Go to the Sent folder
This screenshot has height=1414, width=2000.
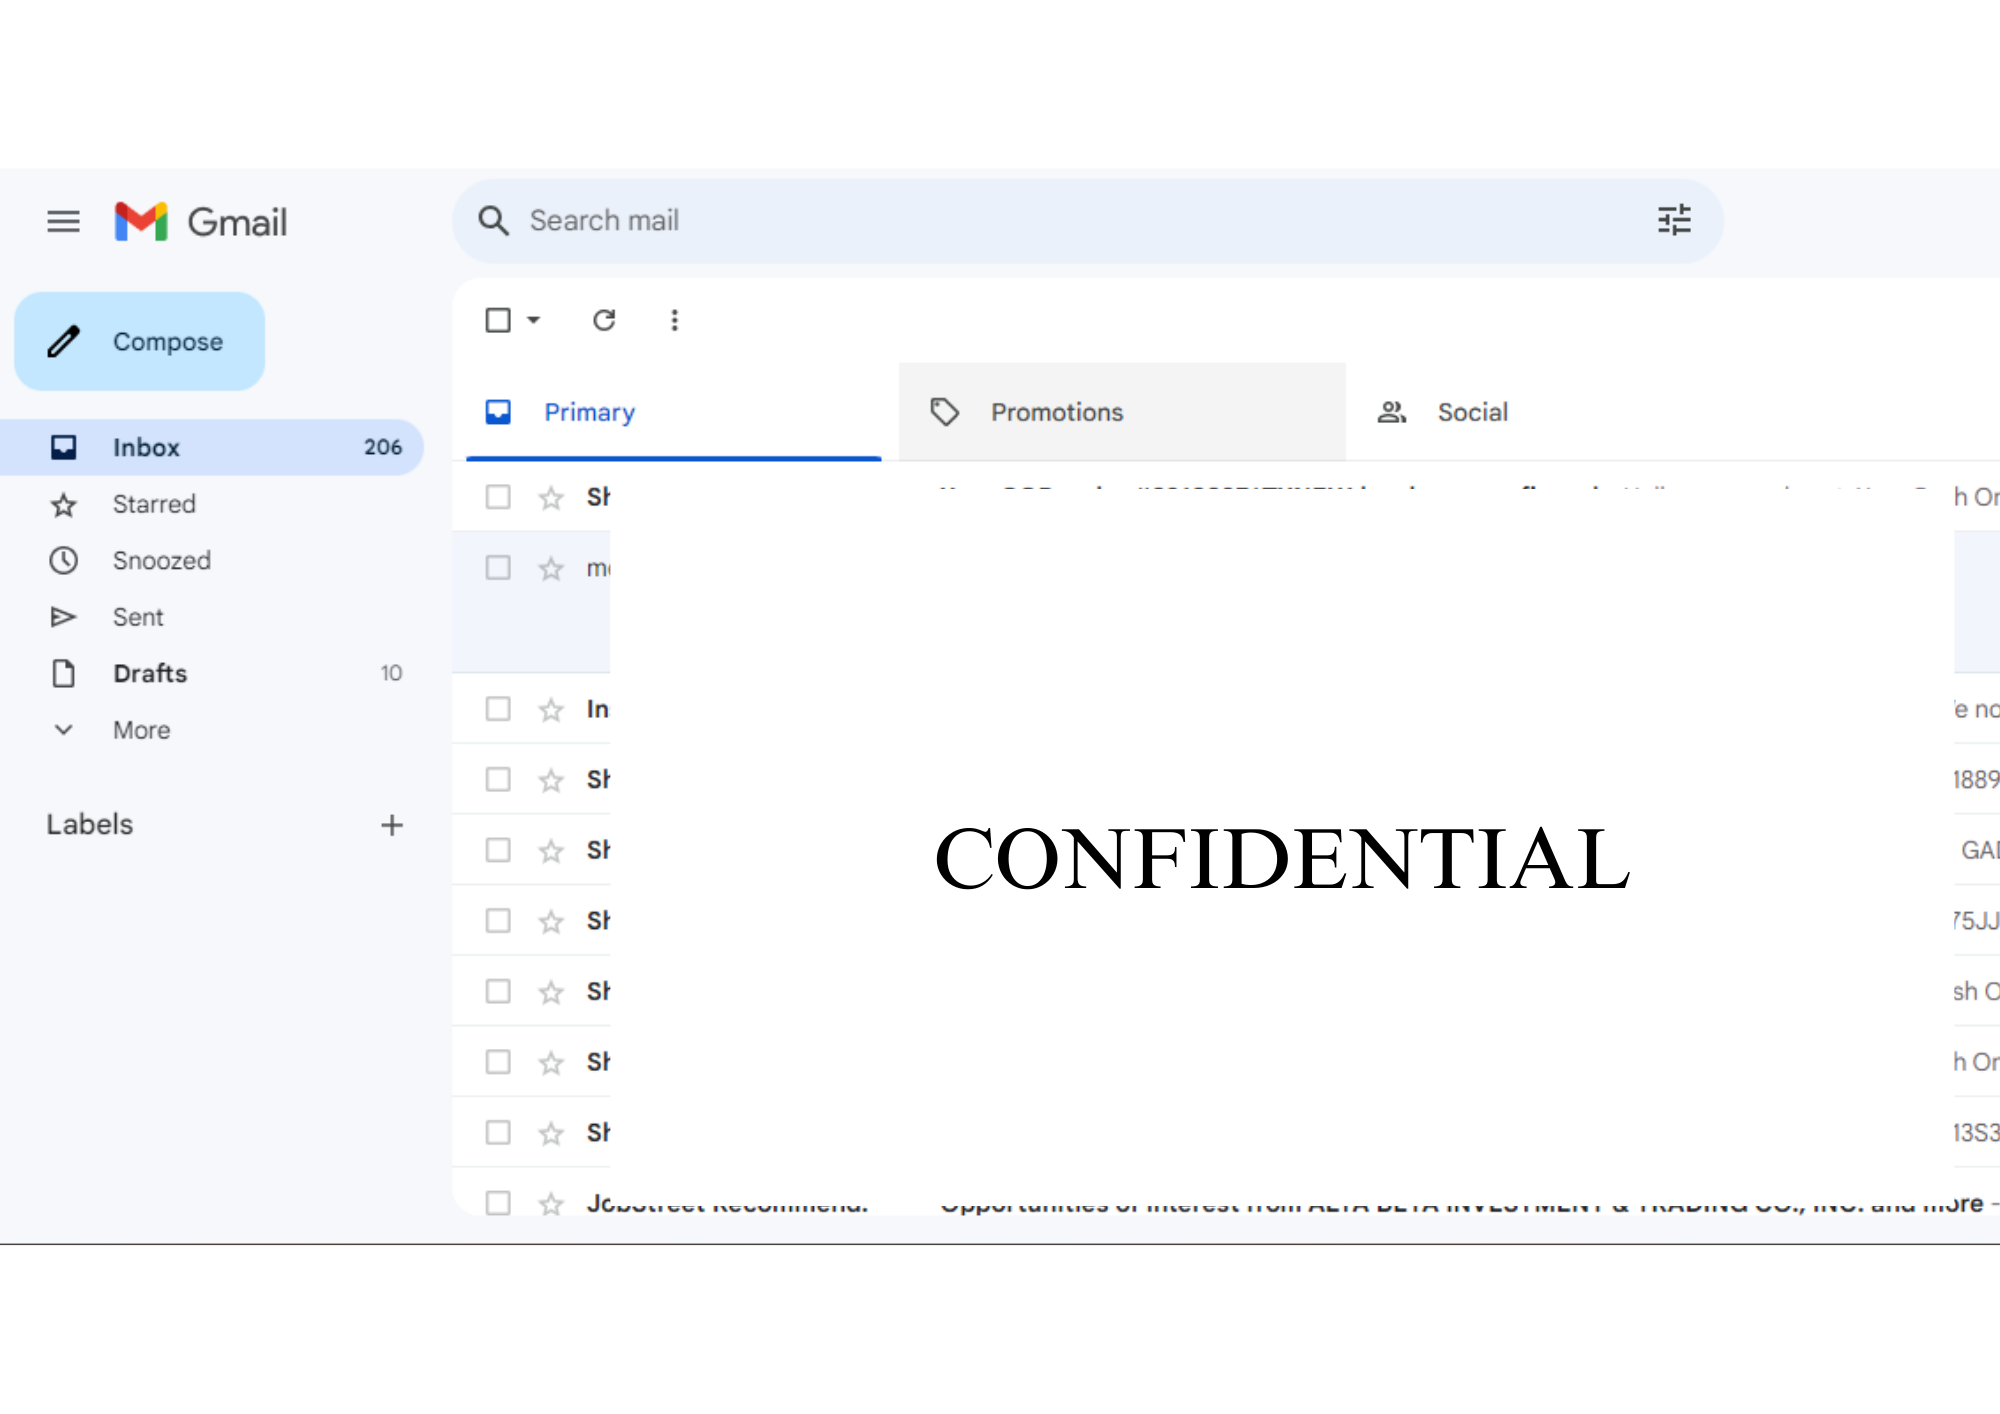tap(138, 617)
